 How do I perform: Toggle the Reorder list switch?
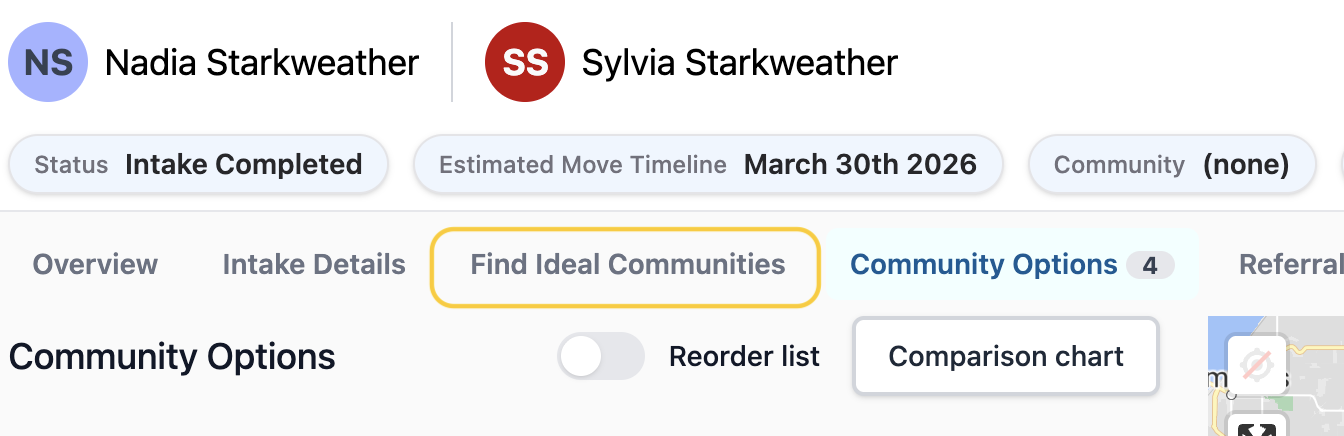click(x=601, y=356)
